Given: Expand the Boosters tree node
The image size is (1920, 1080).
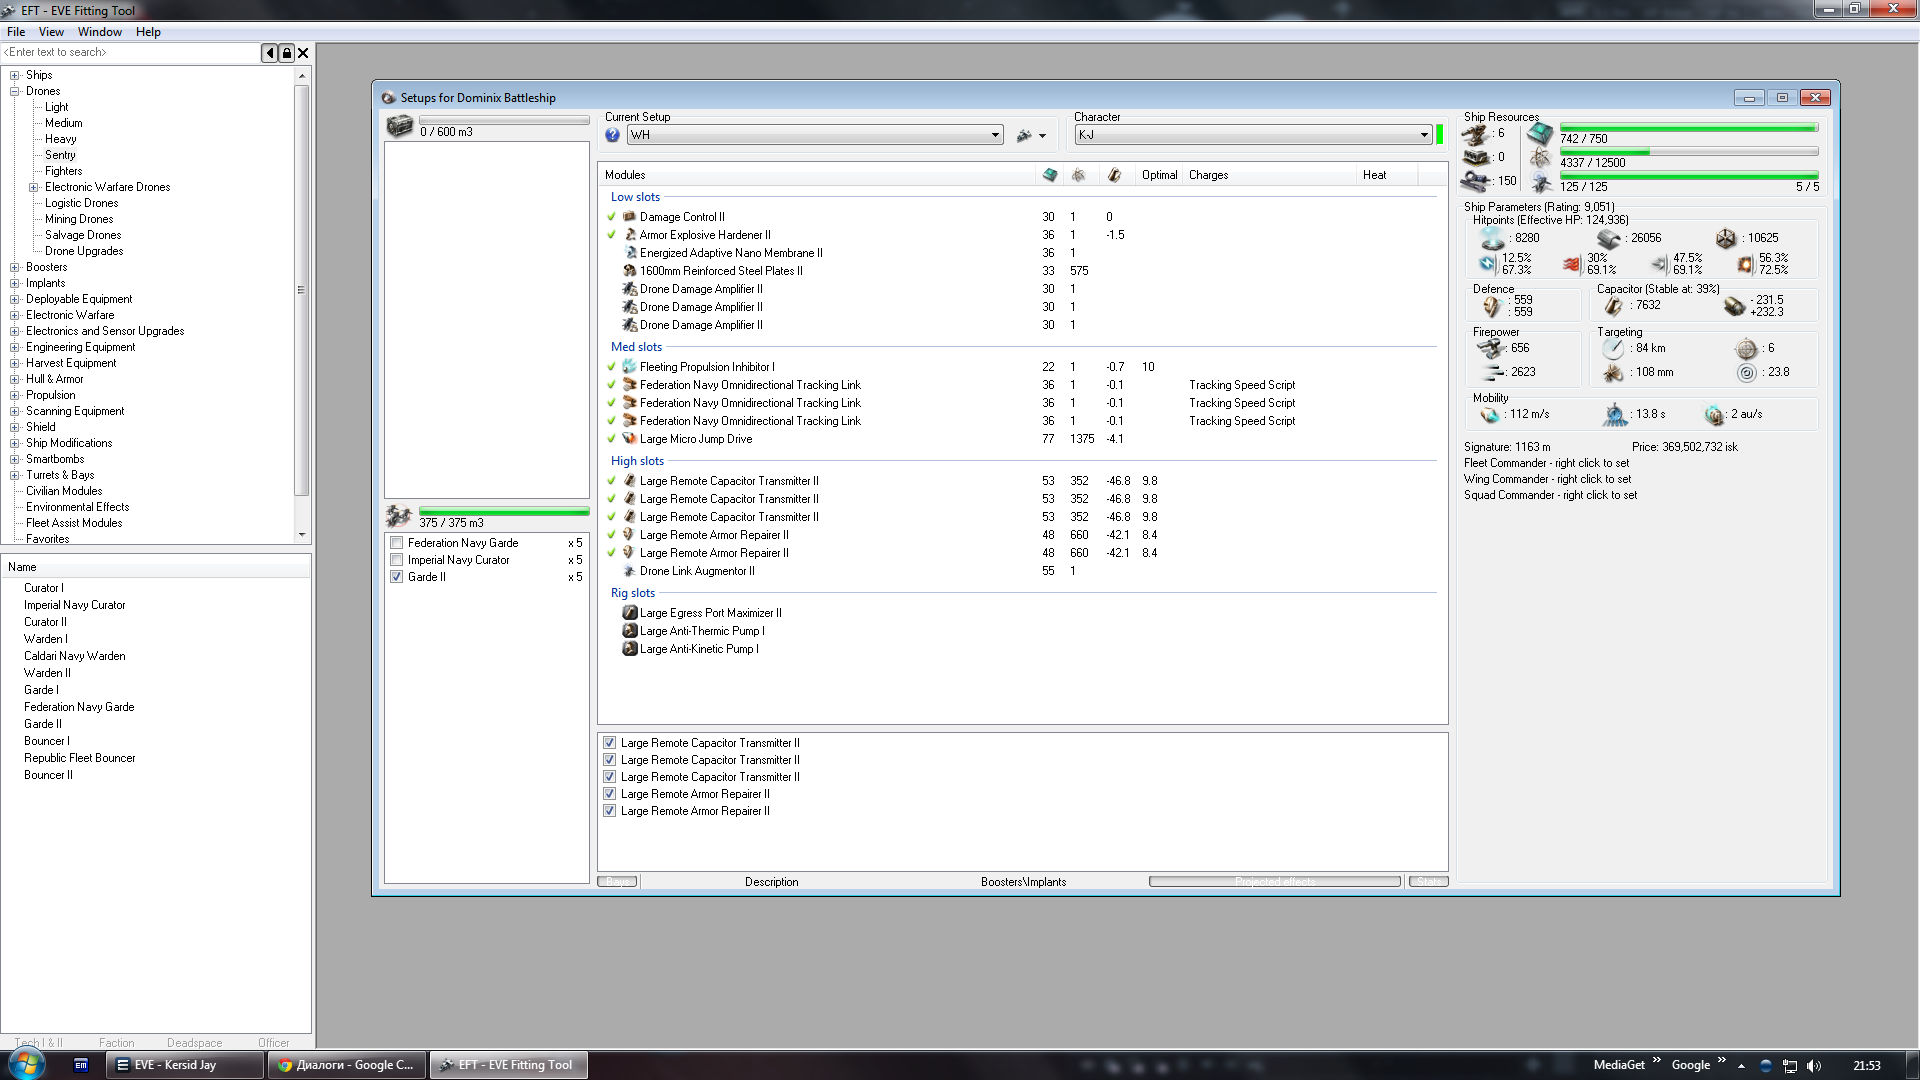Looking at the screenshot, I should pos(14,267).
